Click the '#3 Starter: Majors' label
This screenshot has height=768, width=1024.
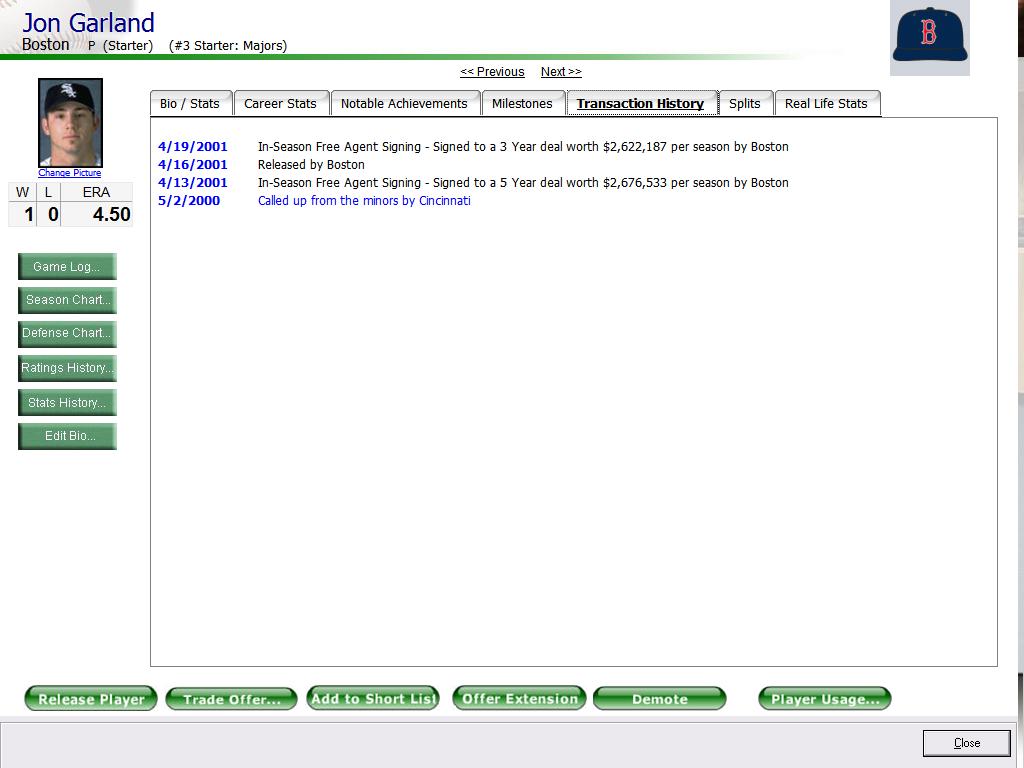pos(228,46)
